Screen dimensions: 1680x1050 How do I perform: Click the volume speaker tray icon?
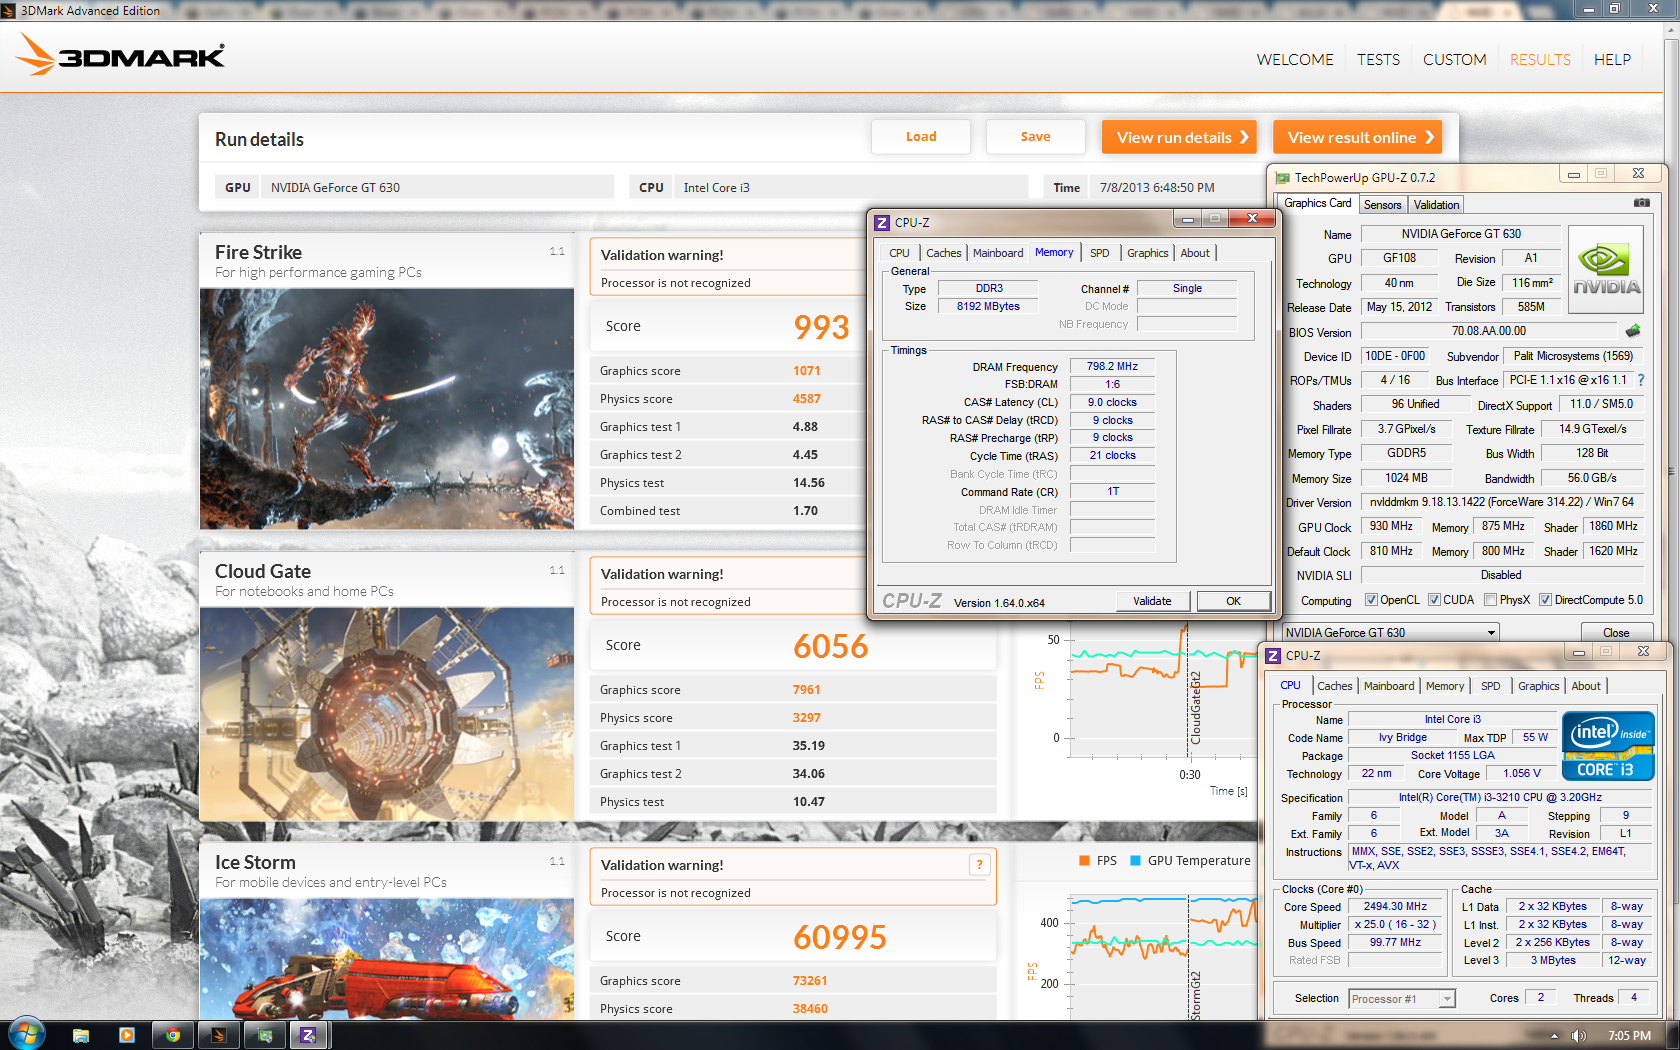click(x=1578, y=1036)
